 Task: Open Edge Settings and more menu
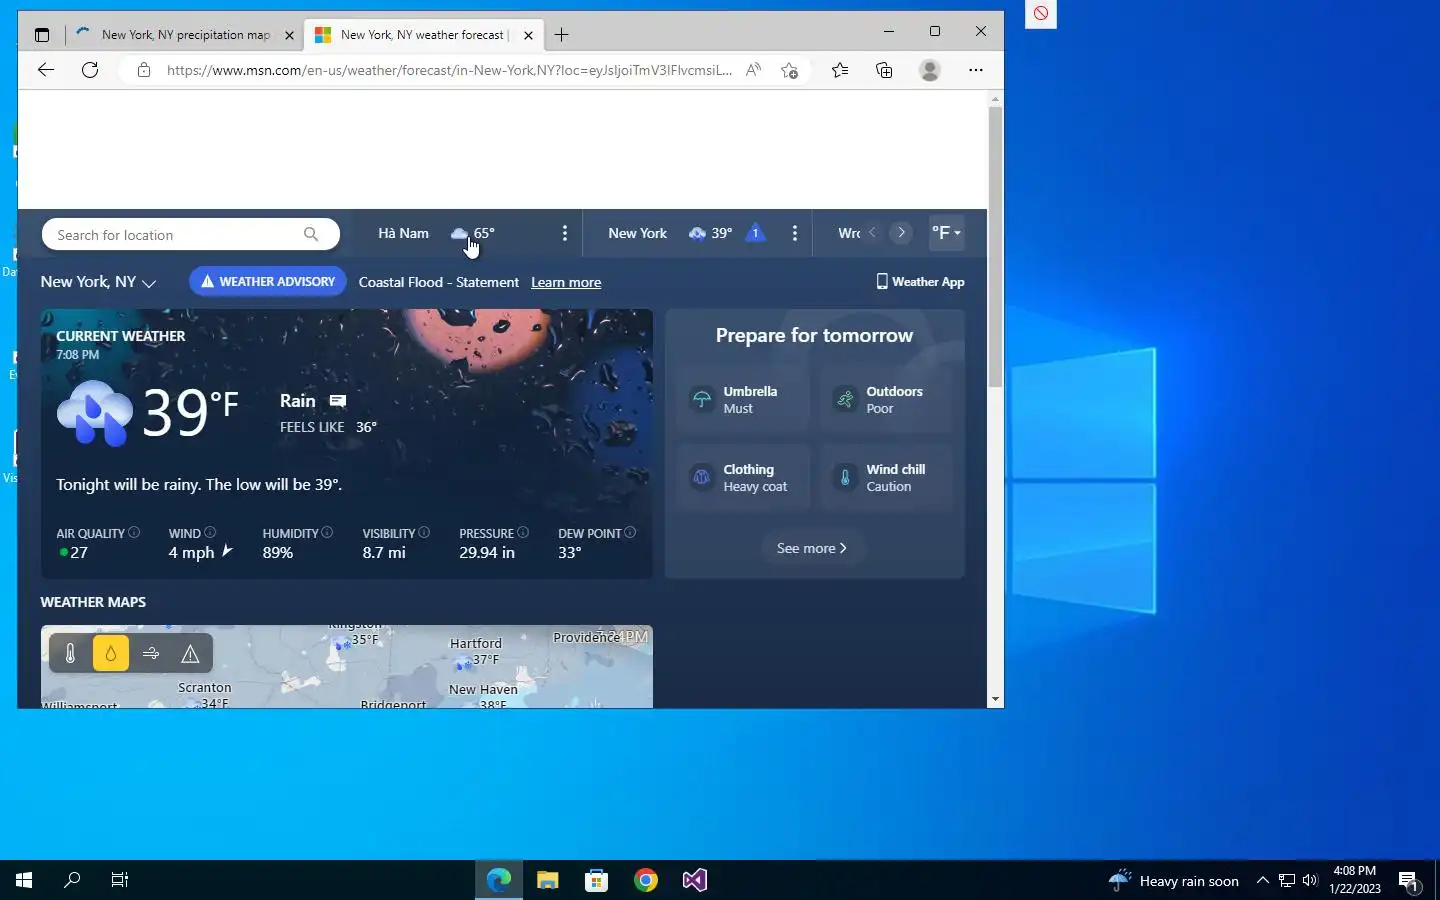(976, 70)
